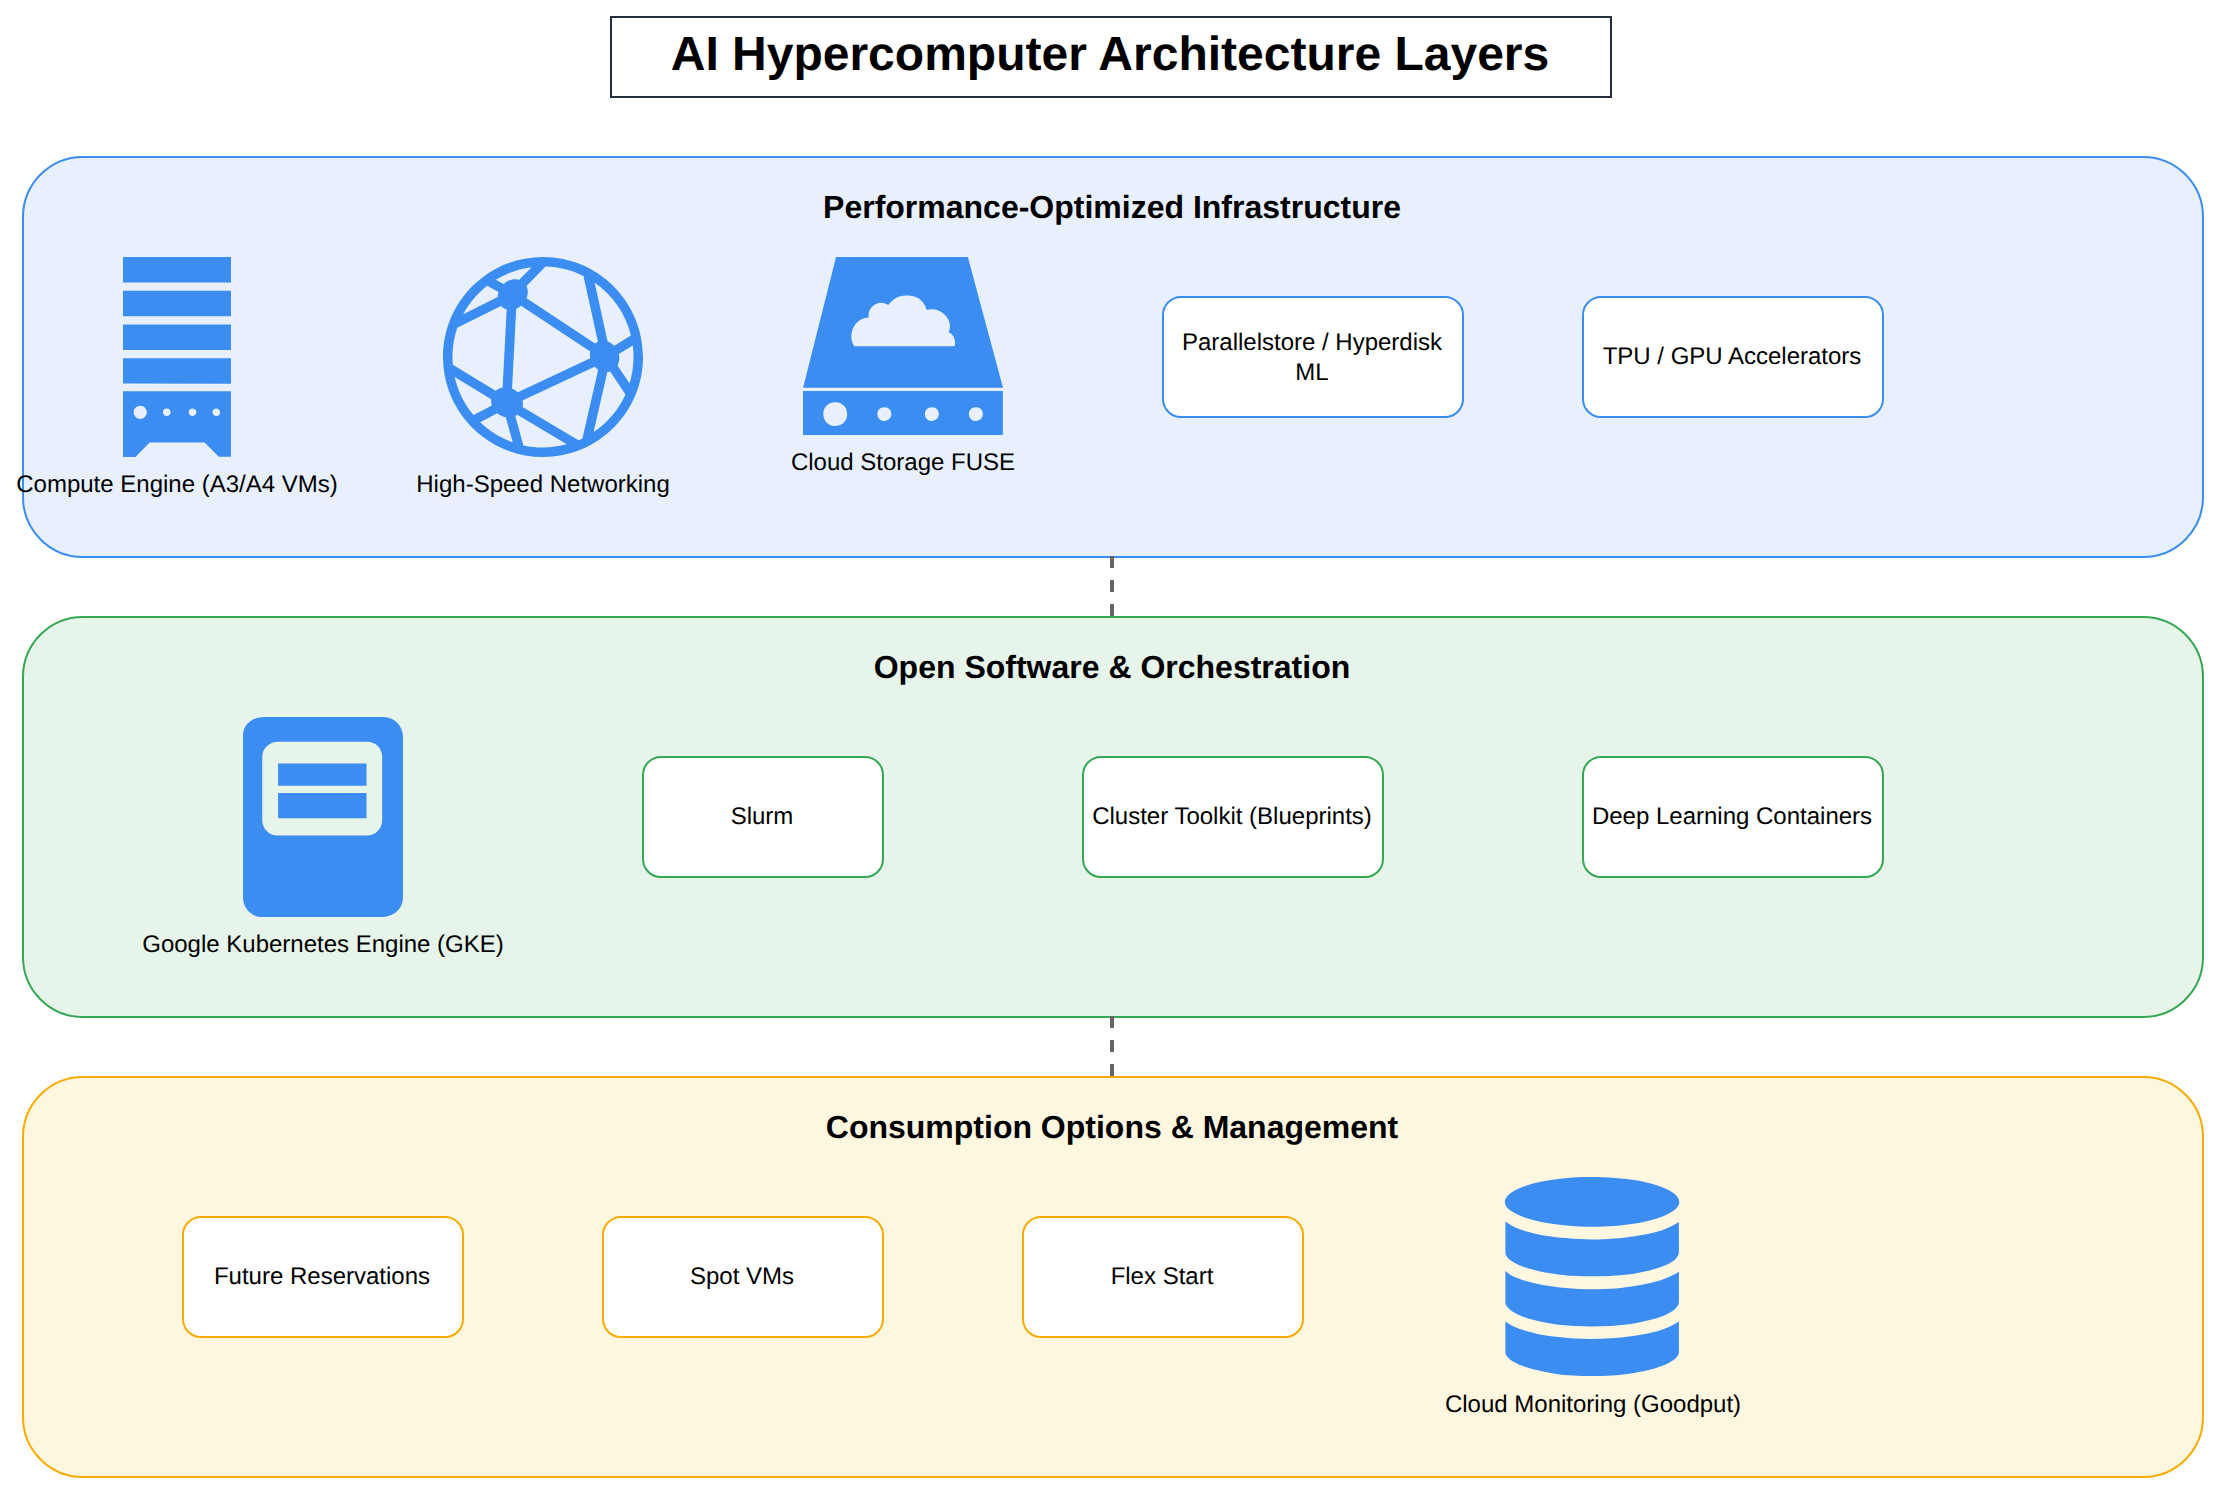2236x1510 pixels.
Task: Click the Cluster Toolkit (Blueprints) box
Action: (1233, 817)
